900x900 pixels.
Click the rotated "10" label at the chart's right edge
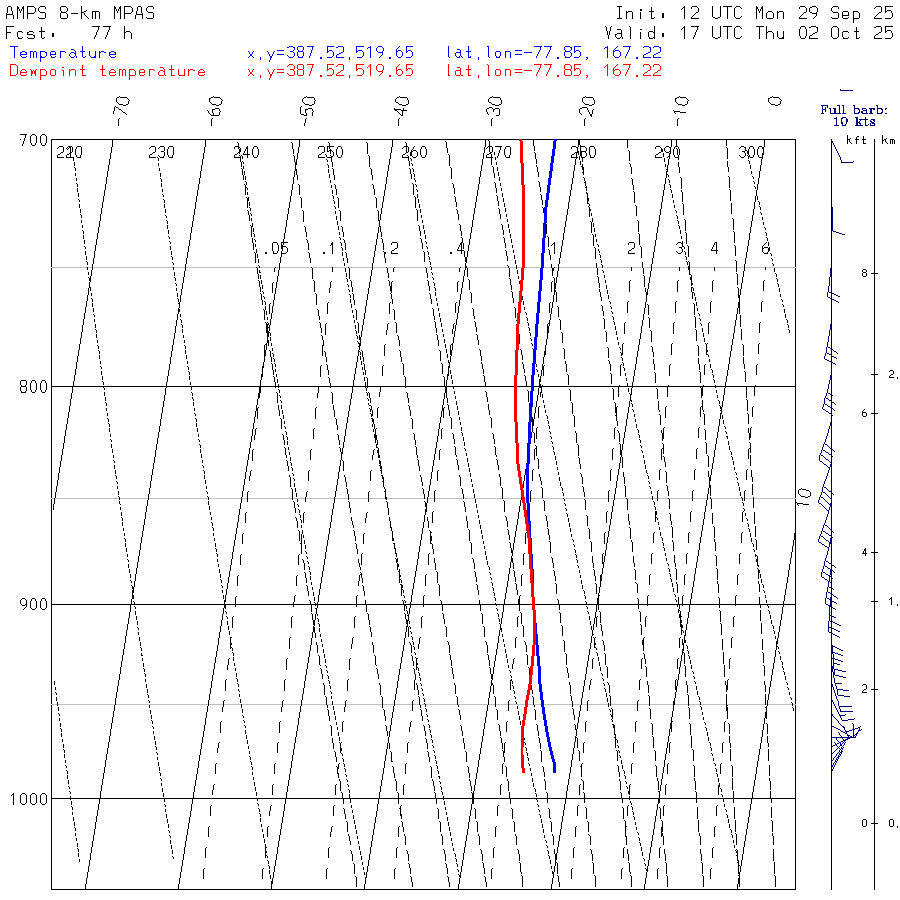[x=804, y=497]
